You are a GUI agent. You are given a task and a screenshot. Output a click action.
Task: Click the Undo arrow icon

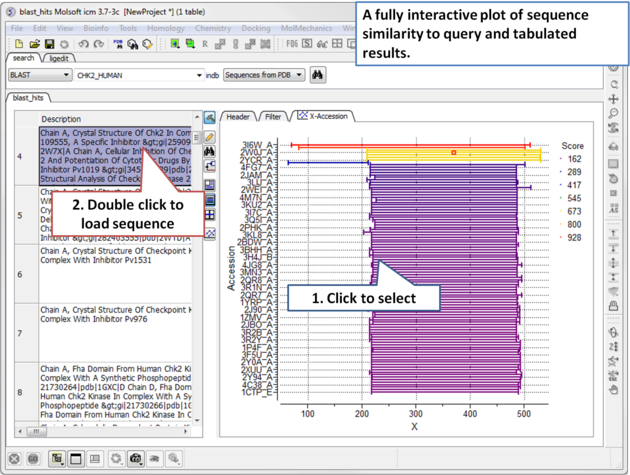tap(81, 44)
